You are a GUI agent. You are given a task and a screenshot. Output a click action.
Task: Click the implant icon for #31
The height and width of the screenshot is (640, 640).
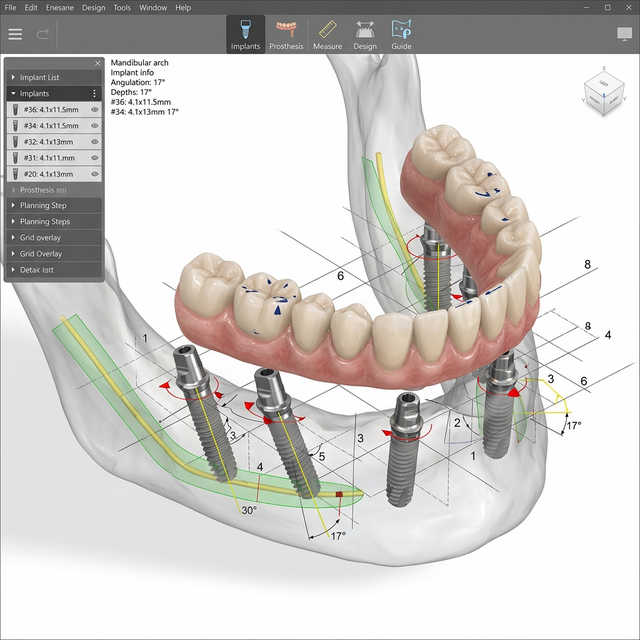[16, 158]
